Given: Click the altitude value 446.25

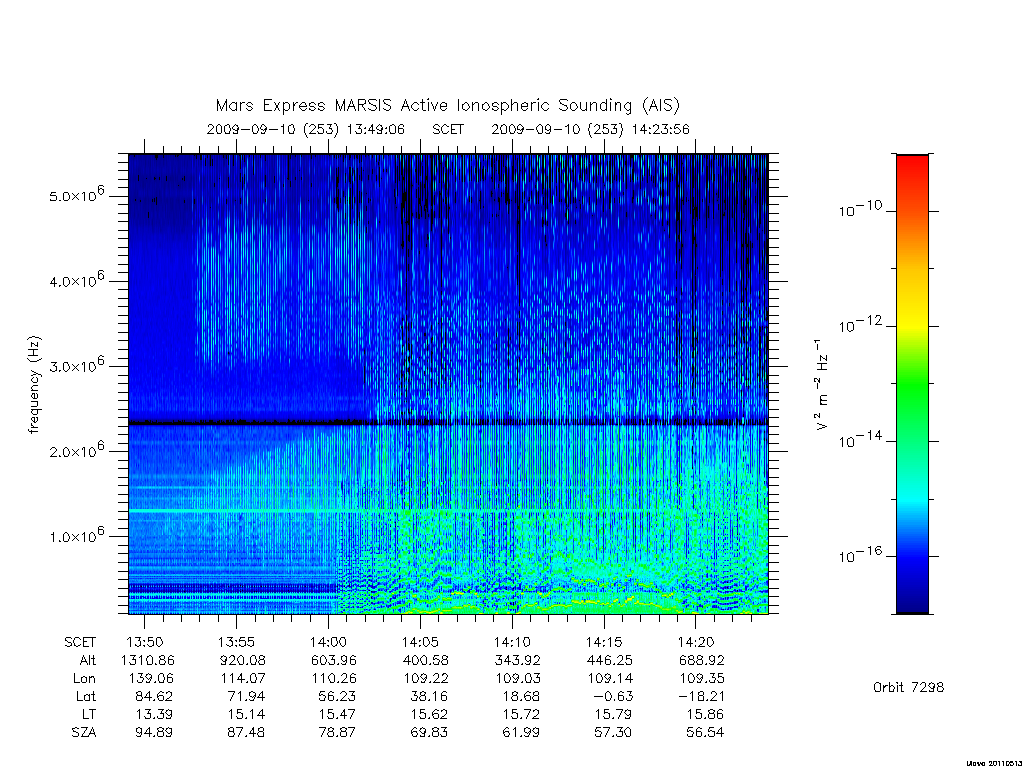Looking at the screenshot, I should 609,660.
